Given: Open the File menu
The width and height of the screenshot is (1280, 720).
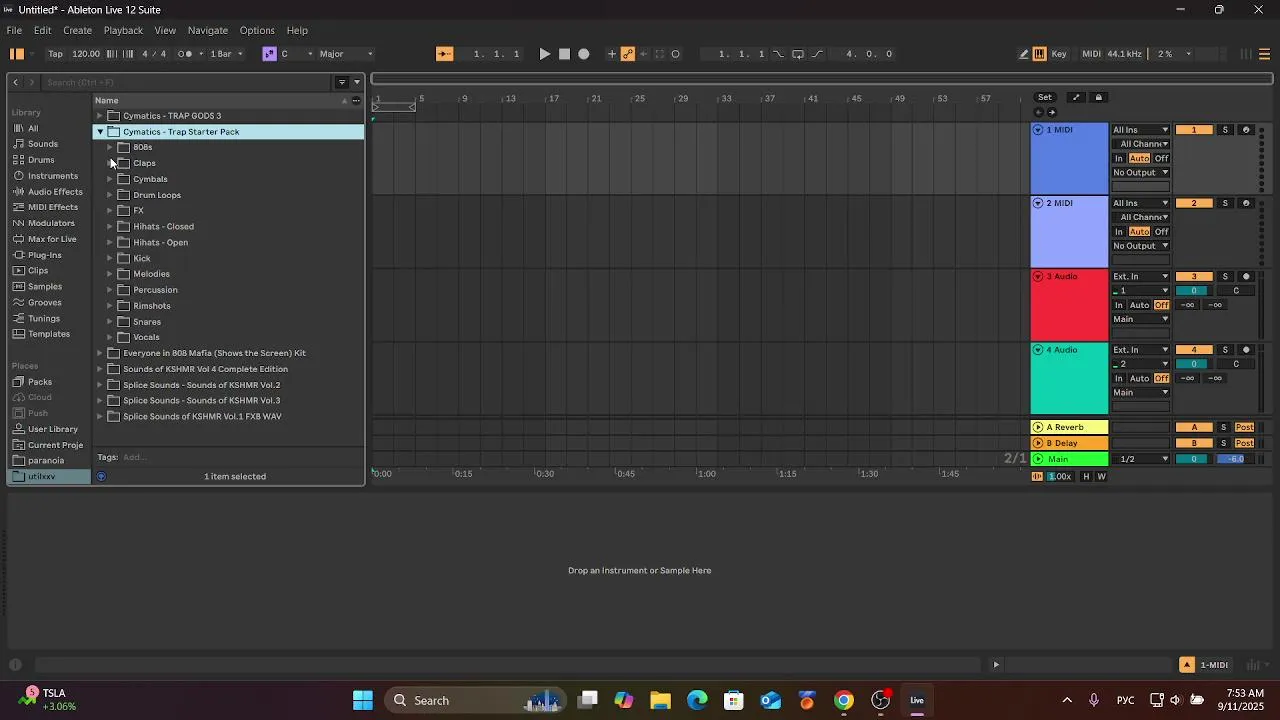Looking at the screenshot, I should click(x=14, y=30).
